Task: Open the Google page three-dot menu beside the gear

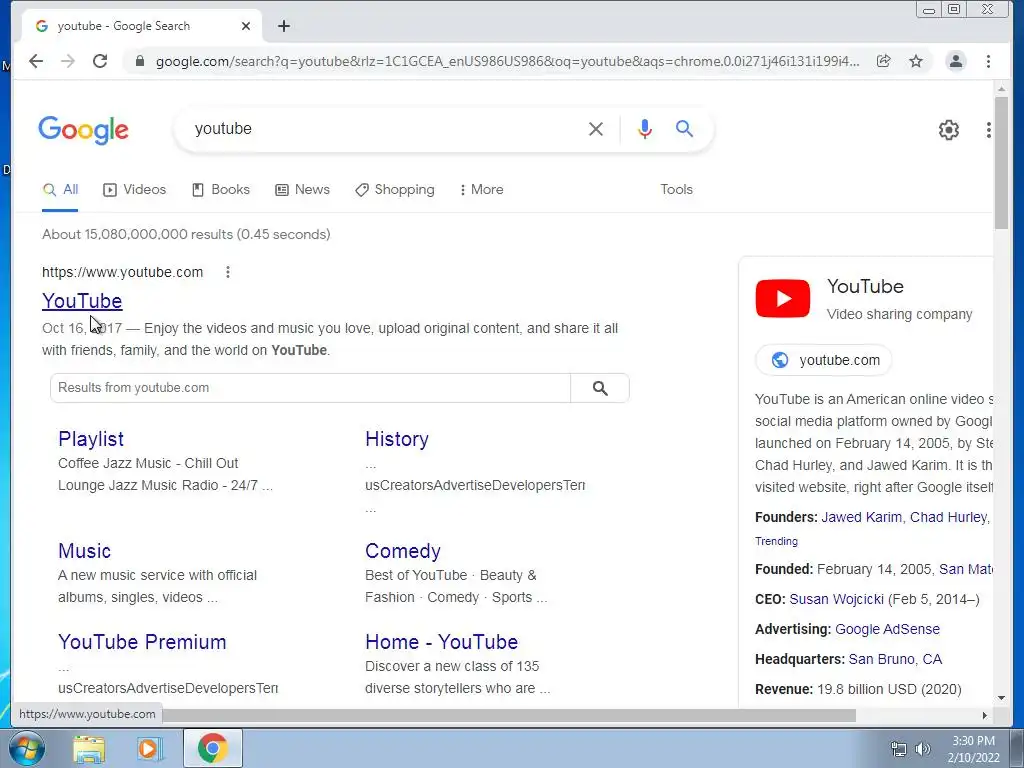Action: point(988,130)
